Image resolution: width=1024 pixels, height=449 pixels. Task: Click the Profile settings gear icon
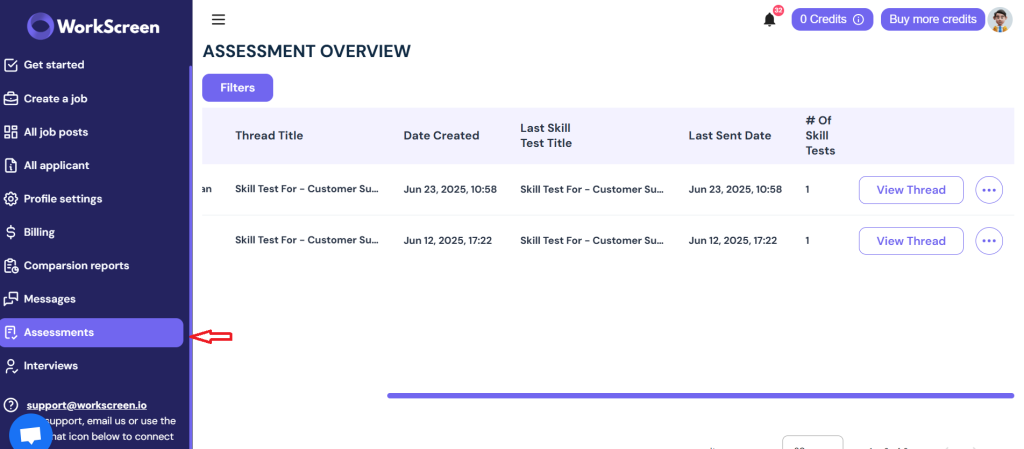[x=11, y=199]
